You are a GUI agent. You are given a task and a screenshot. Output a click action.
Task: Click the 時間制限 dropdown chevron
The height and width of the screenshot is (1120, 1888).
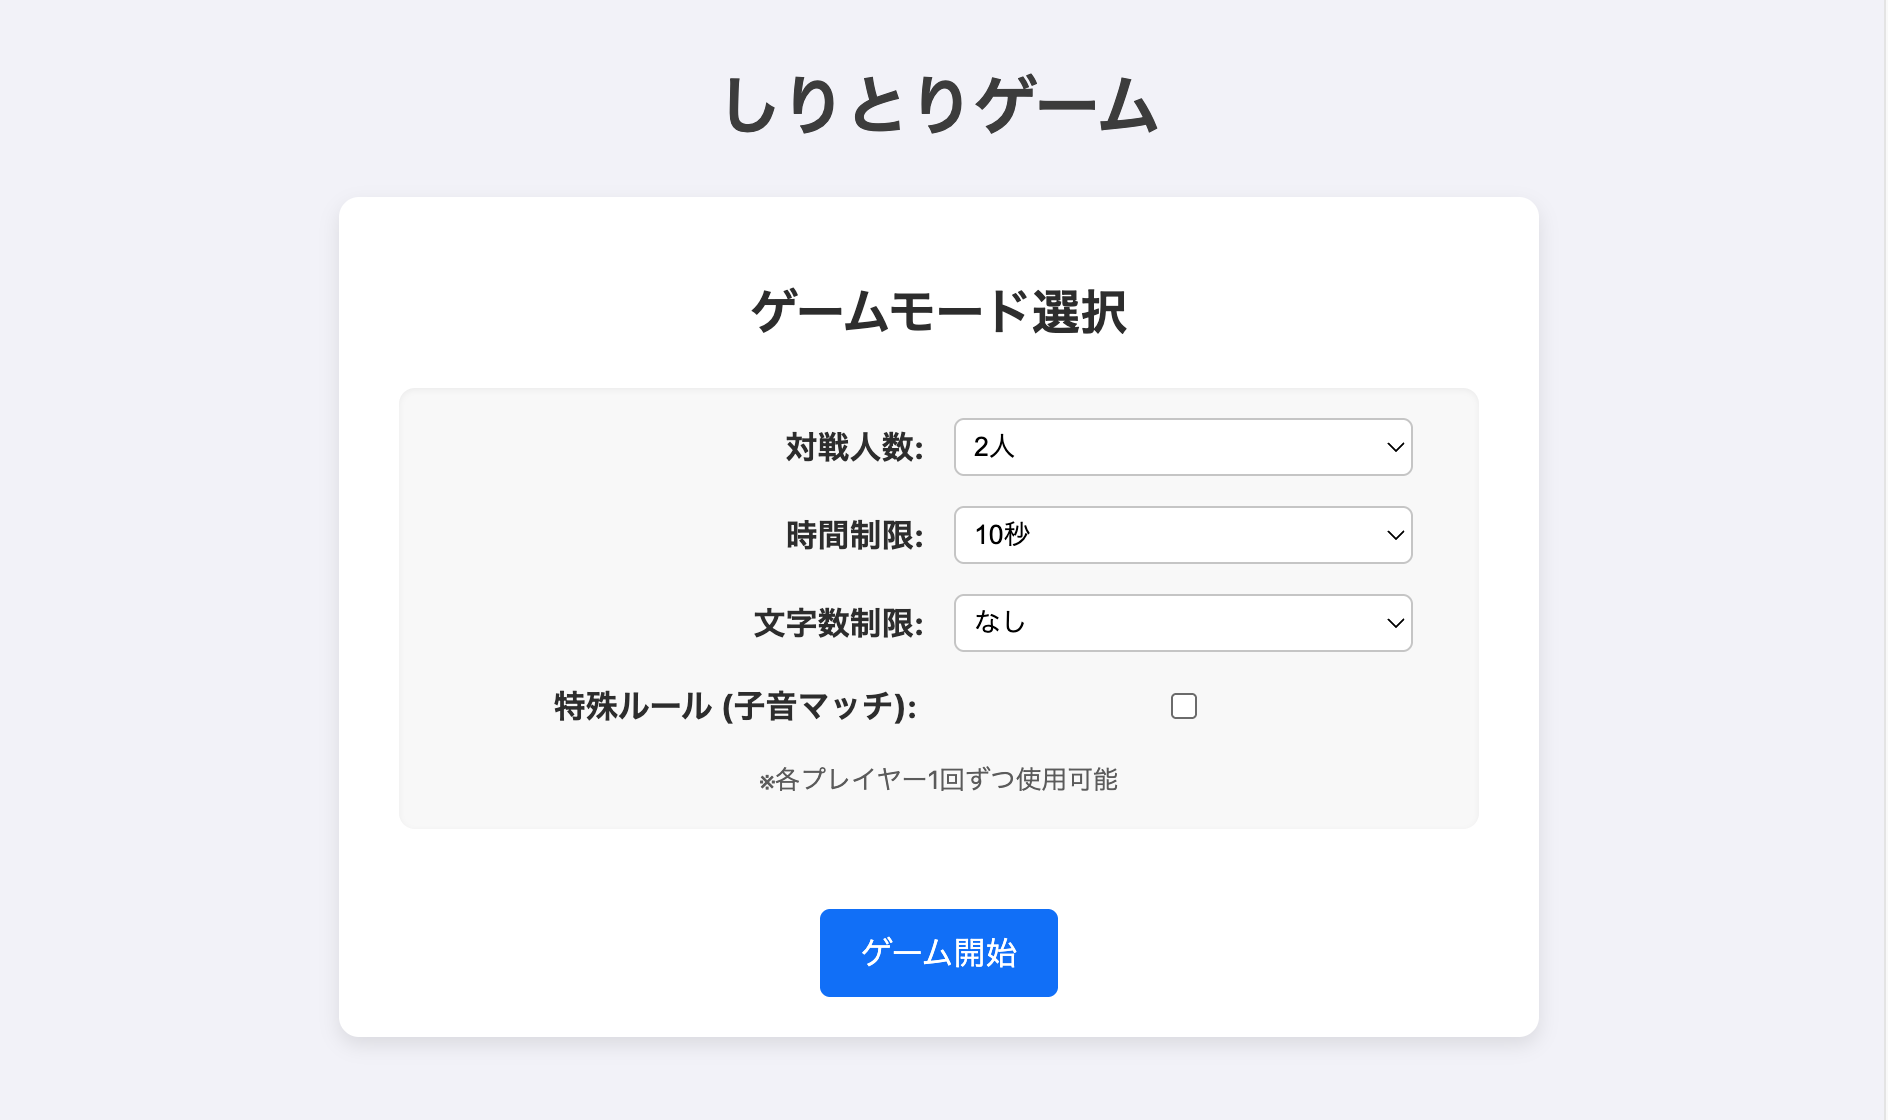[x=1395, y=535]
